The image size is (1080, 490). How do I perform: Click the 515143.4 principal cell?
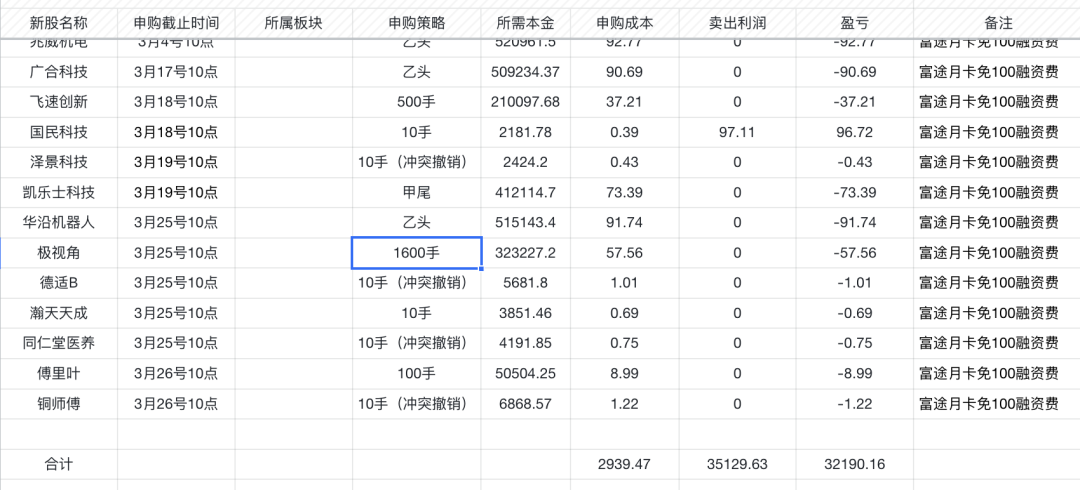click(x=526, y=223)
